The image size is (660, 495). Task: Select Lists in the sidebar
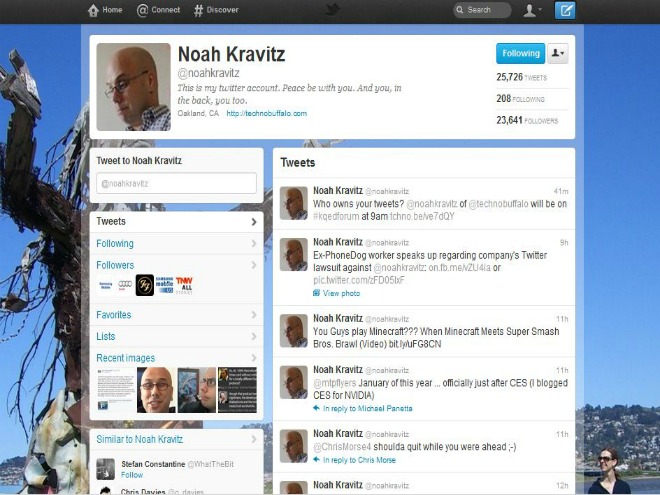176,336
